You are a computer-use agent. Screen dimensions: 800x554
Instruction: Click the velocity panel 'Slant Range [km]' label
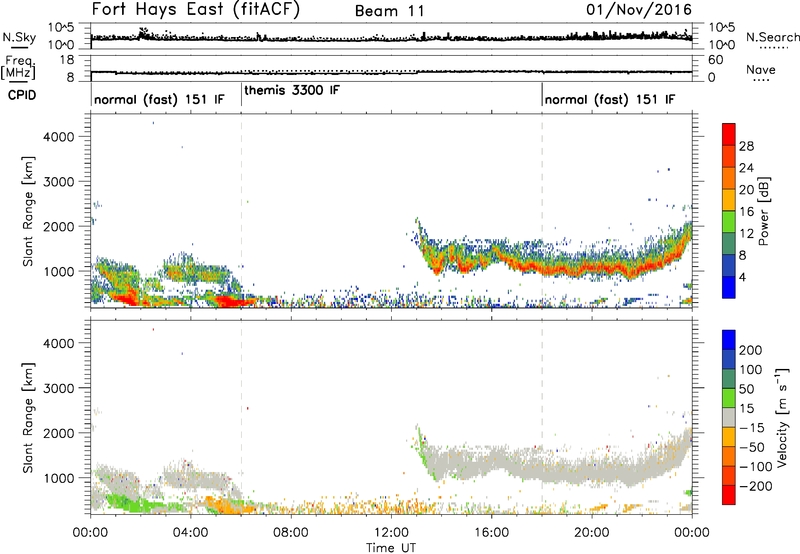coord(28,418)
